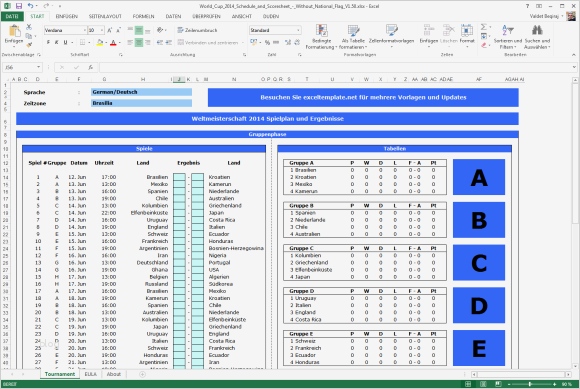Toggle italic formatting
The height and width of the screenshot is (389, 580).
click(57, 43)
